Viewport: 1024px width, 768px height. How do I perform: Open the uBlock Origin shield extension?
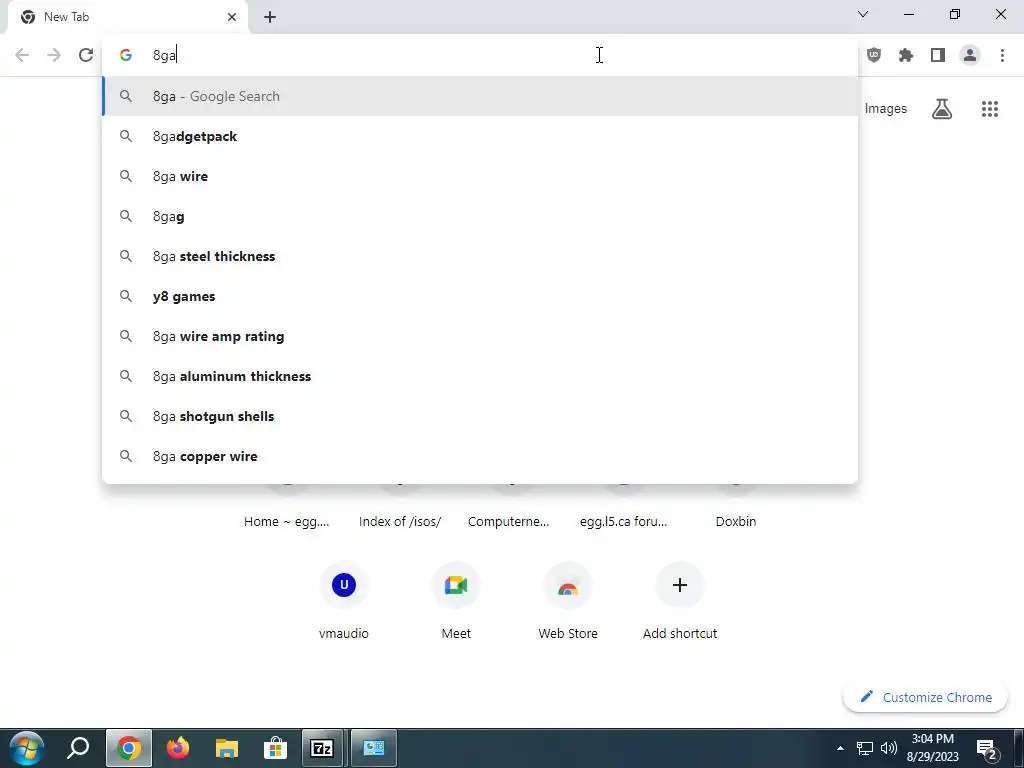click(874, 55)
